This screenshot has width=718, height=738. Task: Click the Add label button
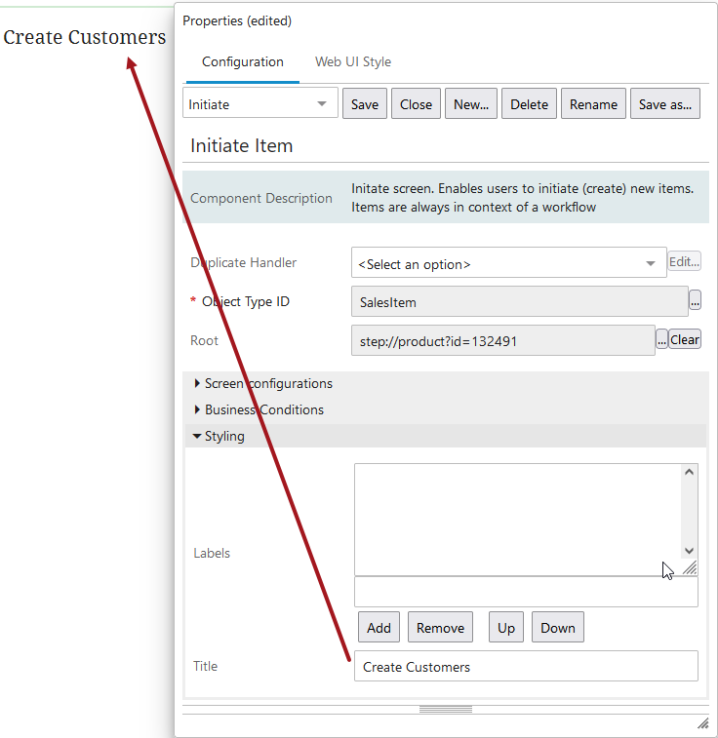[x=379, y=627]
